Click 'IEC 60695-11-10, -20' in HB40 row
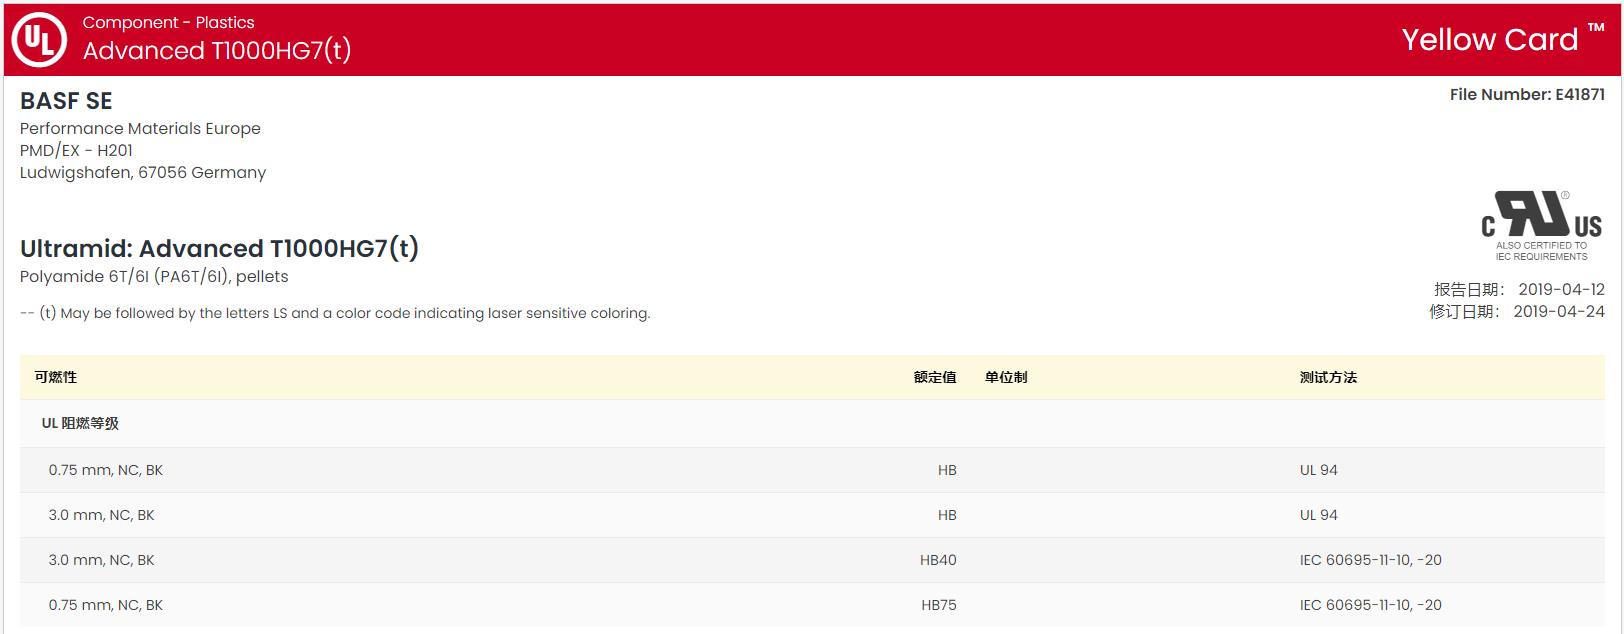The image size is (1624, 634). (1371, 560)
